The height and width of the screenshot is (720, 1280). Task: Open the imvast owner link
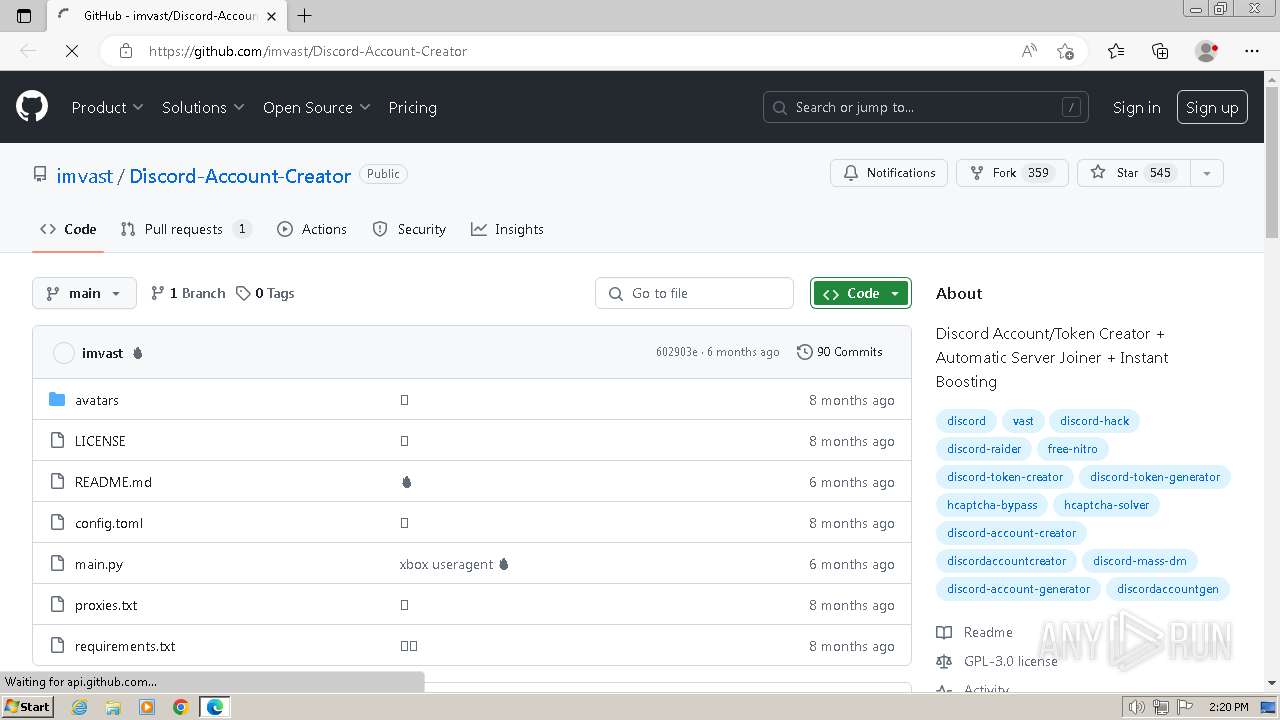coord(84,176)
